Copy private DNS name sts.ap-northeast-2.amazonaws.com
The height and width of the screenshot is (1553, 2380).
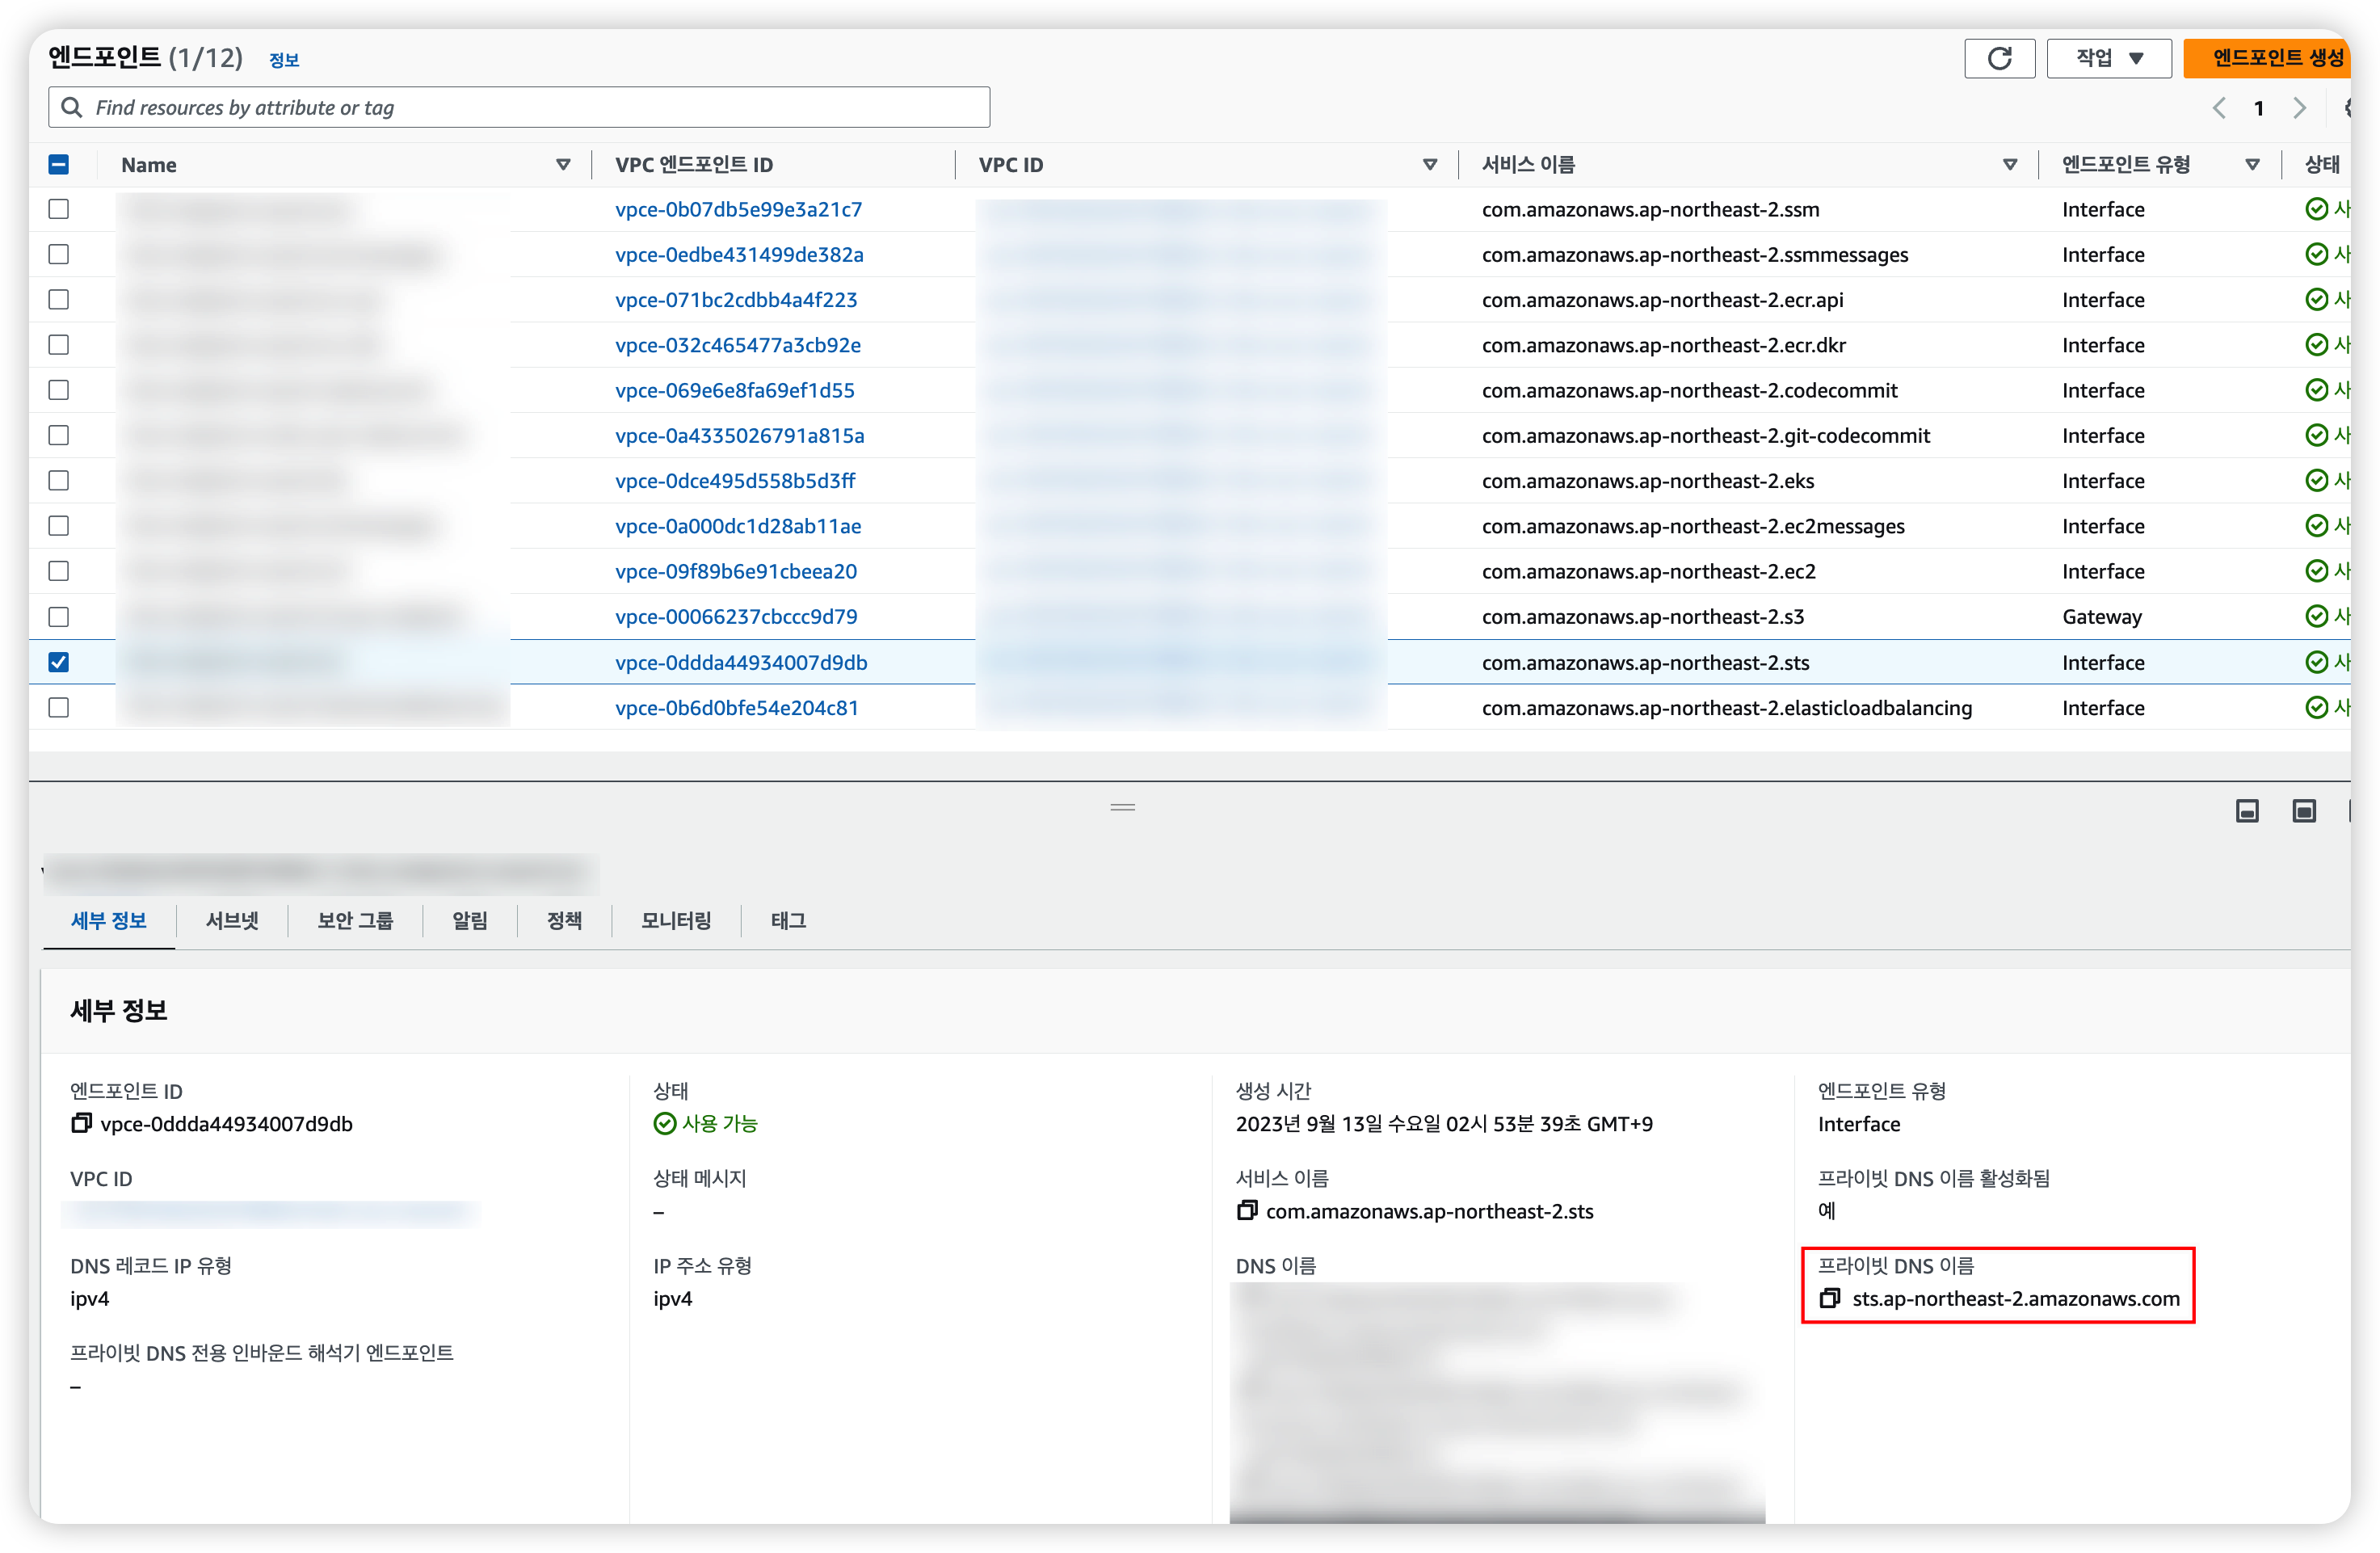[x=1829, y=1298]
